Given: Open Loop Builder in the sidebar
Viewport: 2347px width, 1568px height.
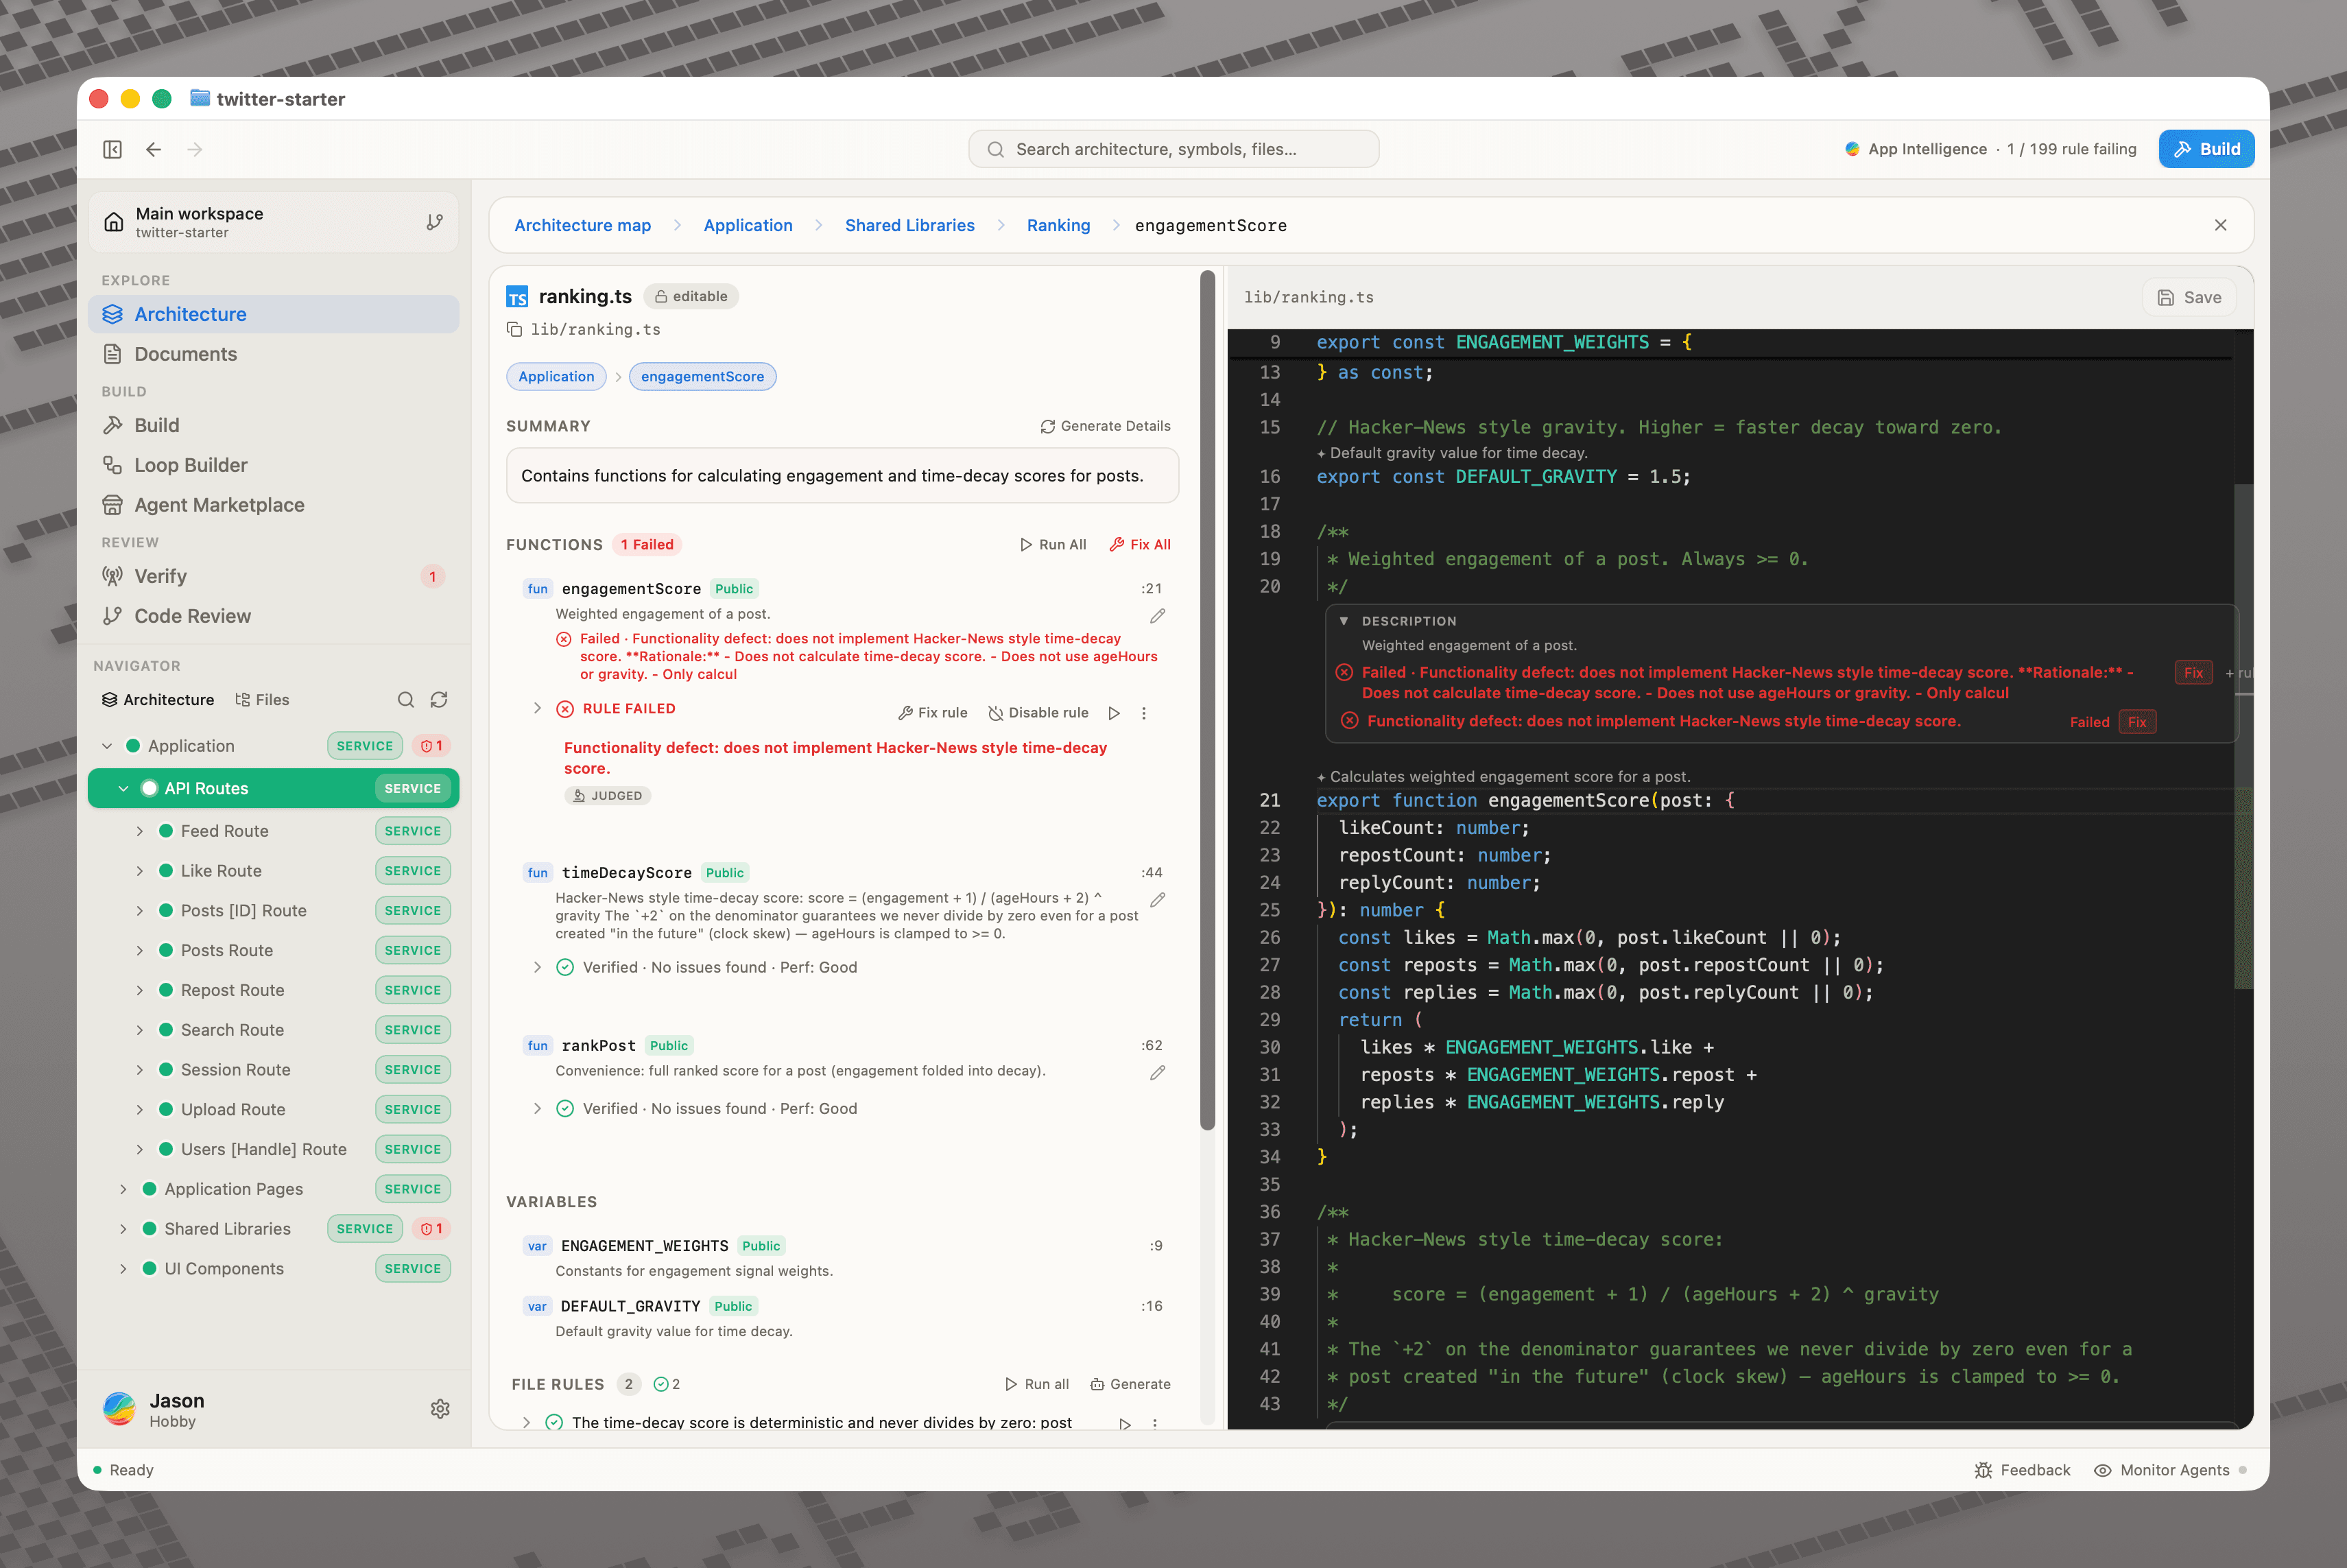Looking at the screenshot, I should pos(273,465).
